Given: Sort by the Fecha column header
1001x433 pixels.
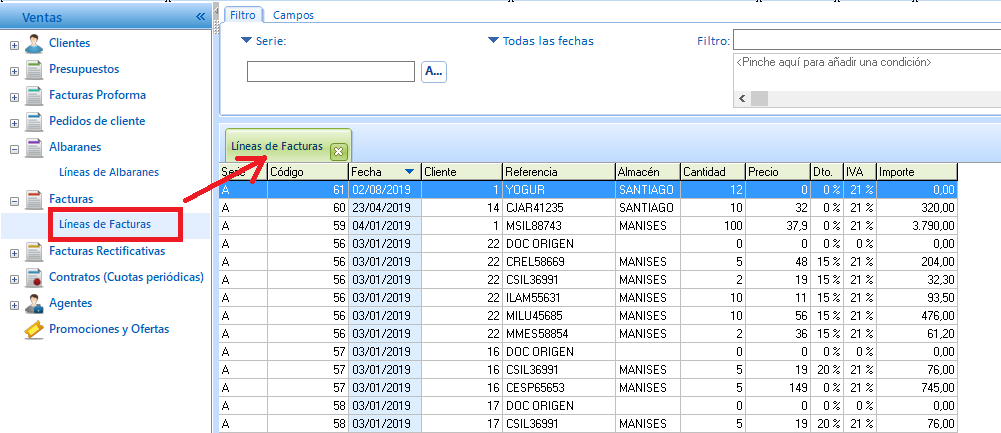Looking at the screenshot, I should point(374,172).
